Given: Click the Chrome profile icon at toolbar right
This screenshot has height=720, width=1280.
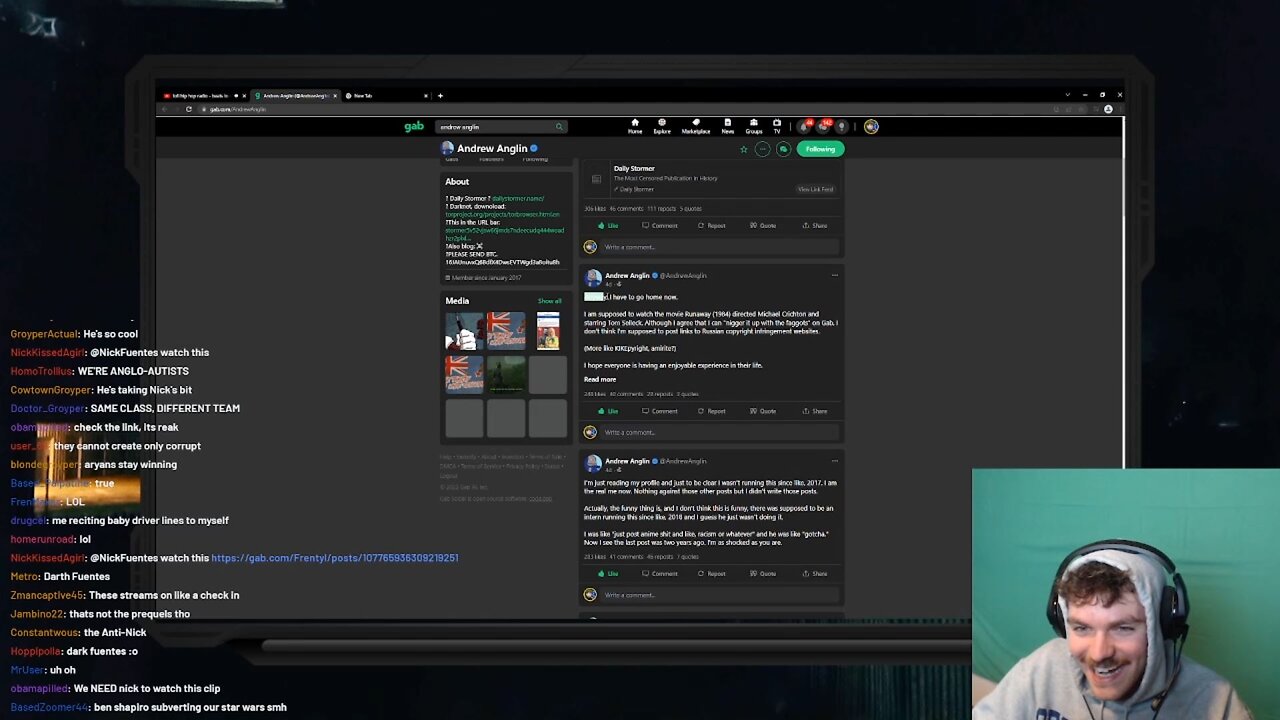Looking at the screenshot, I should point(1108,109).
